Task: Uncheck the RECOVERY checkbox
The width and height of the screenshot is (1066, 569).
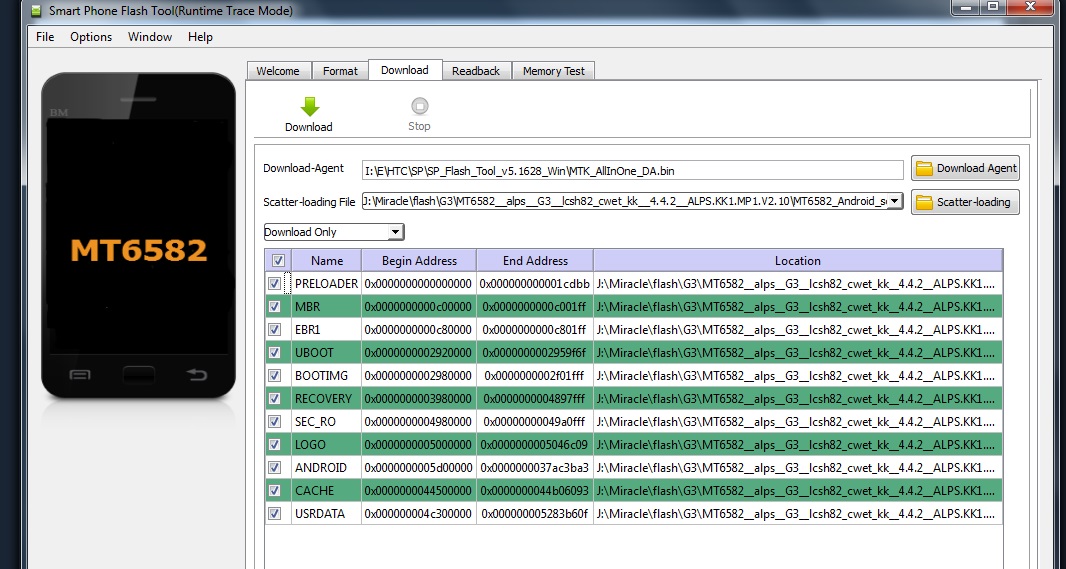Action: click(x=275, y=398)
